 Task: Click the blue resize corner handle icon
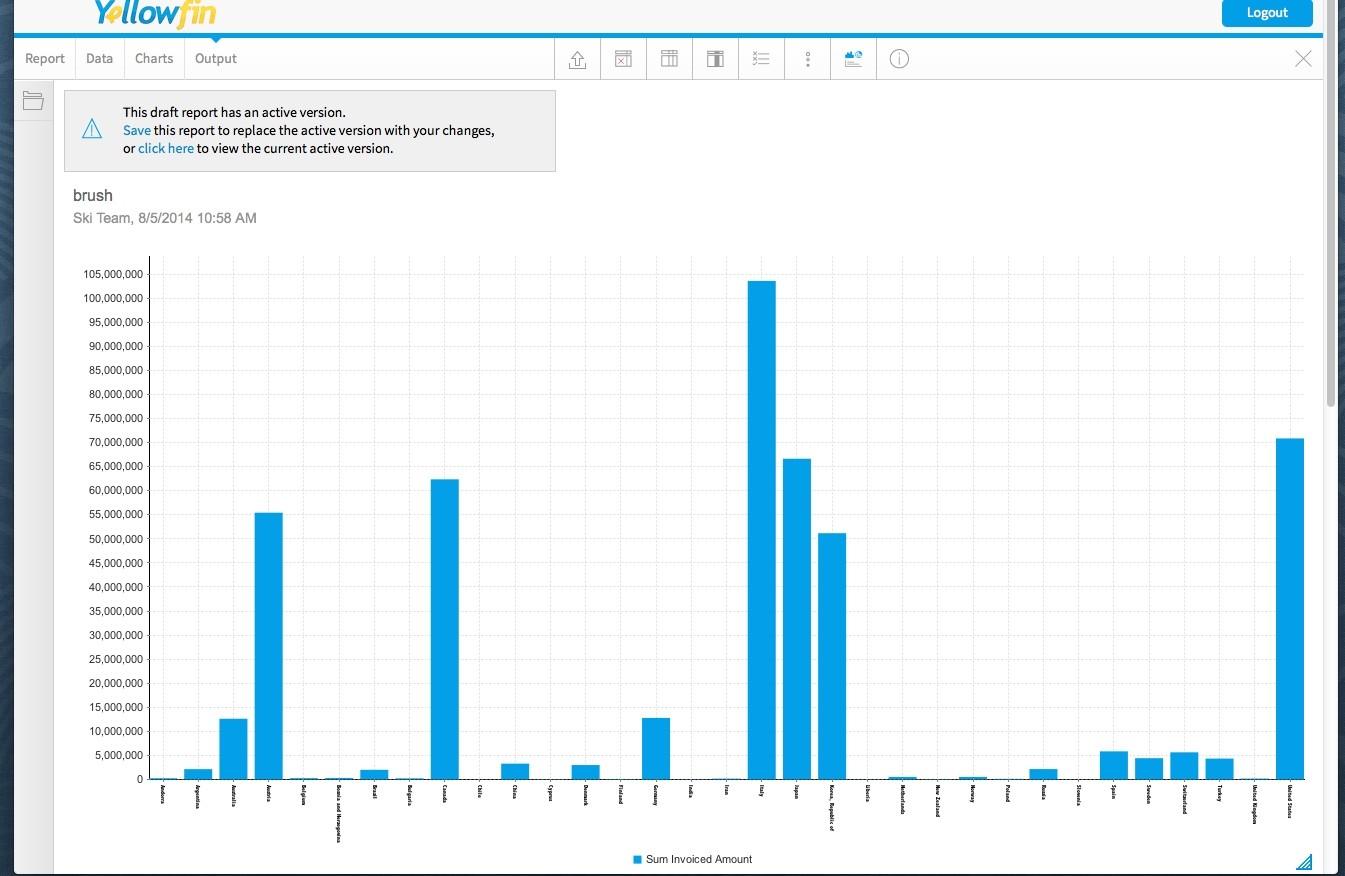pos(1303,862)
